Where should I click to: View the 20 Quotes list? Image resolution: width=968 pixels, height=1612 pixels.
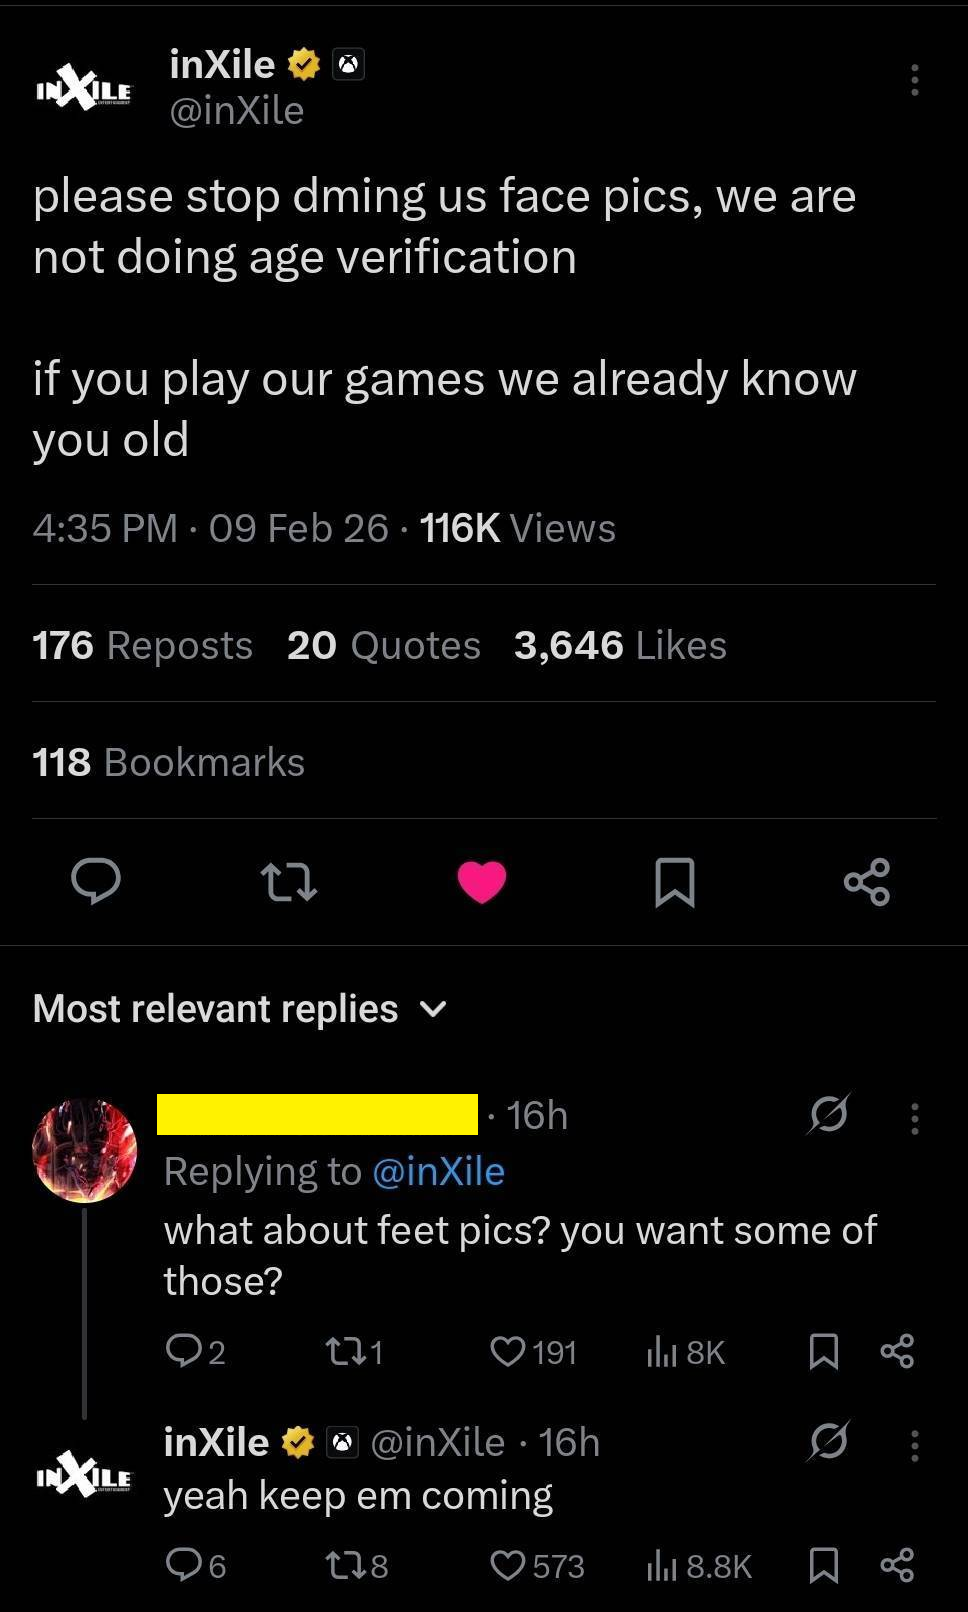384,645
